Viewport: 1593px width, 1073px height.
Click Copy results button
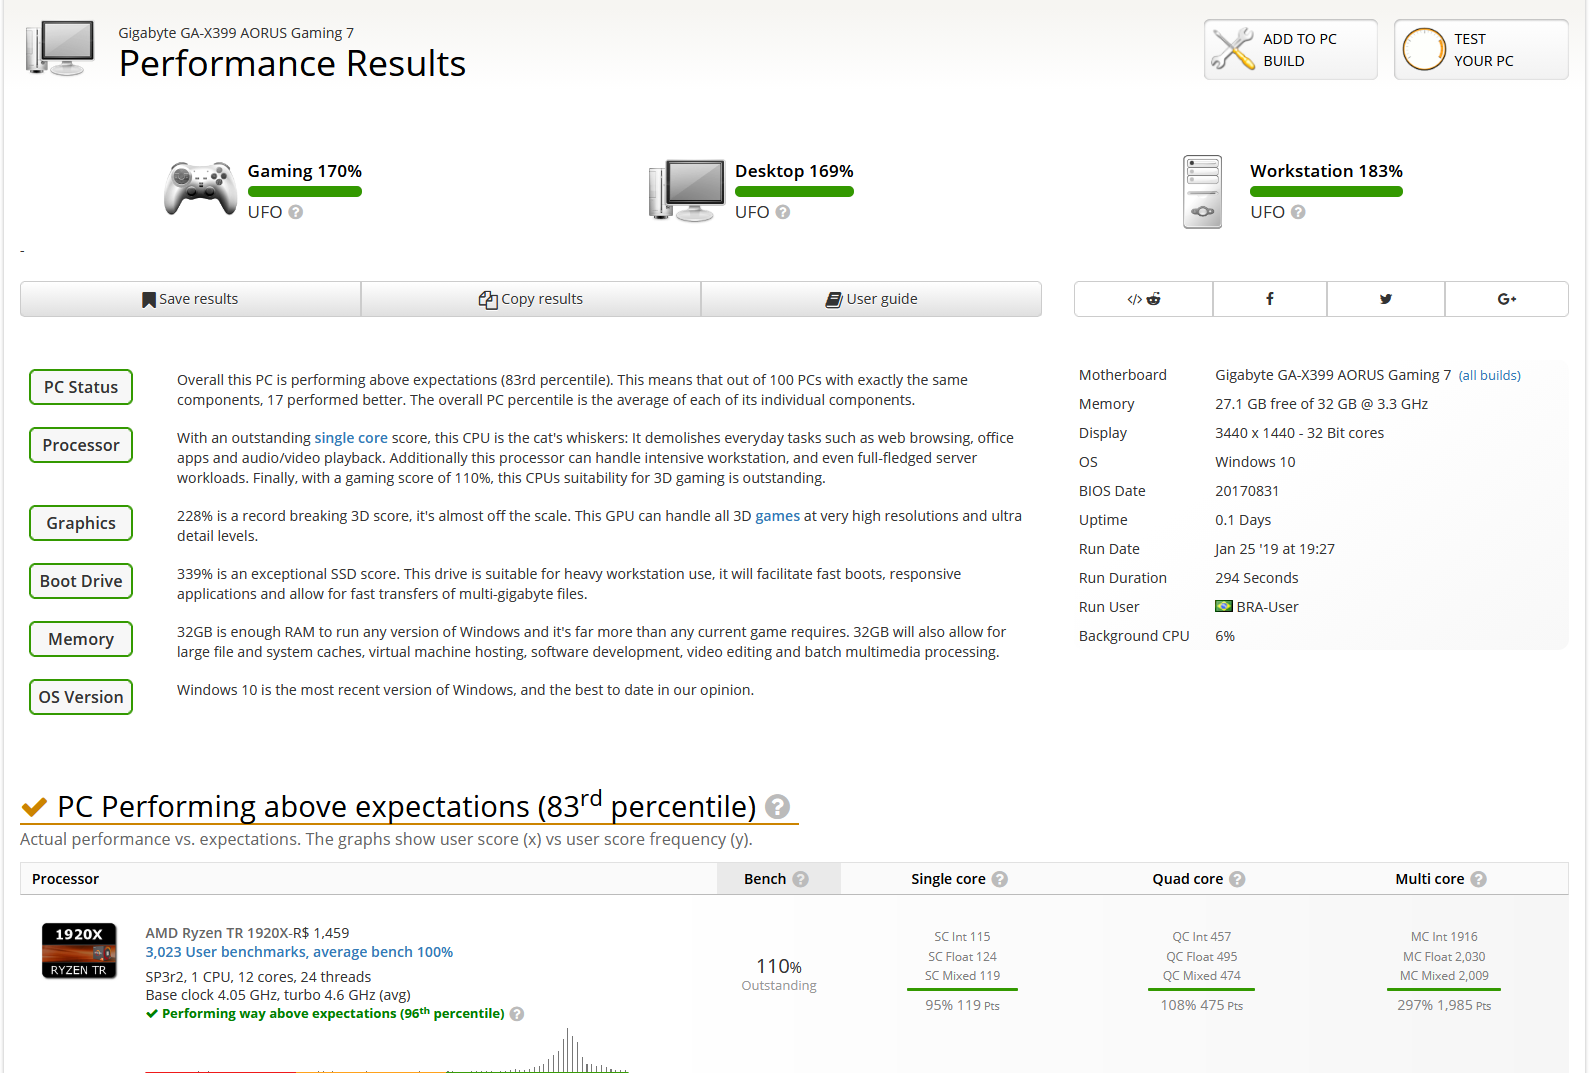(x=531, y=299)
